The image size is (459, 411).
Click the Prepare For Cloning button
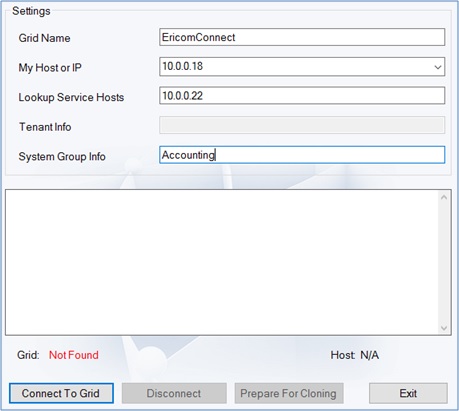(x=289, y=393)
